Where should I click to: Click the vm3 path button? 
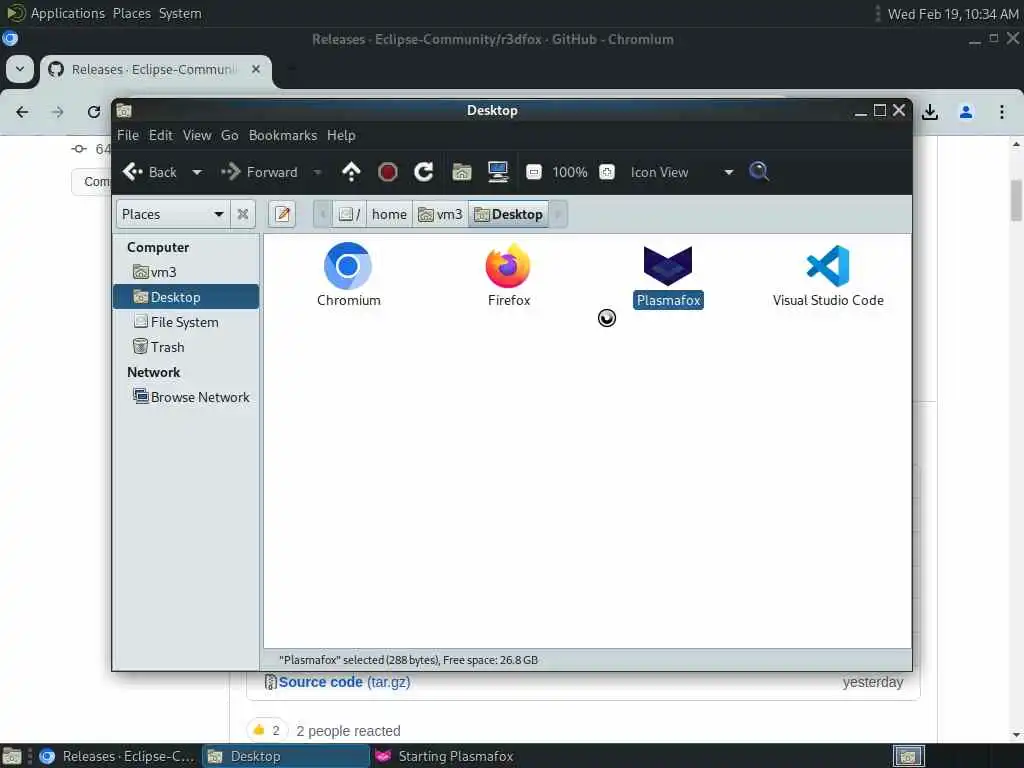click(x=440, y=214)
